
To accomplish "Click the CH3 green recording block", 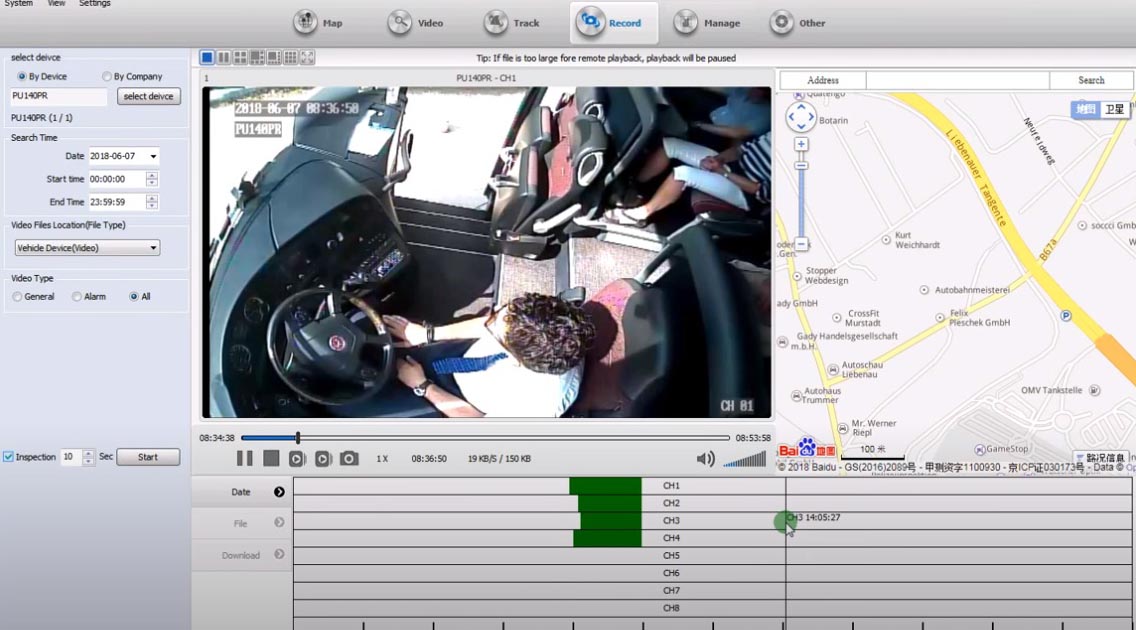I will click(611, 521).
